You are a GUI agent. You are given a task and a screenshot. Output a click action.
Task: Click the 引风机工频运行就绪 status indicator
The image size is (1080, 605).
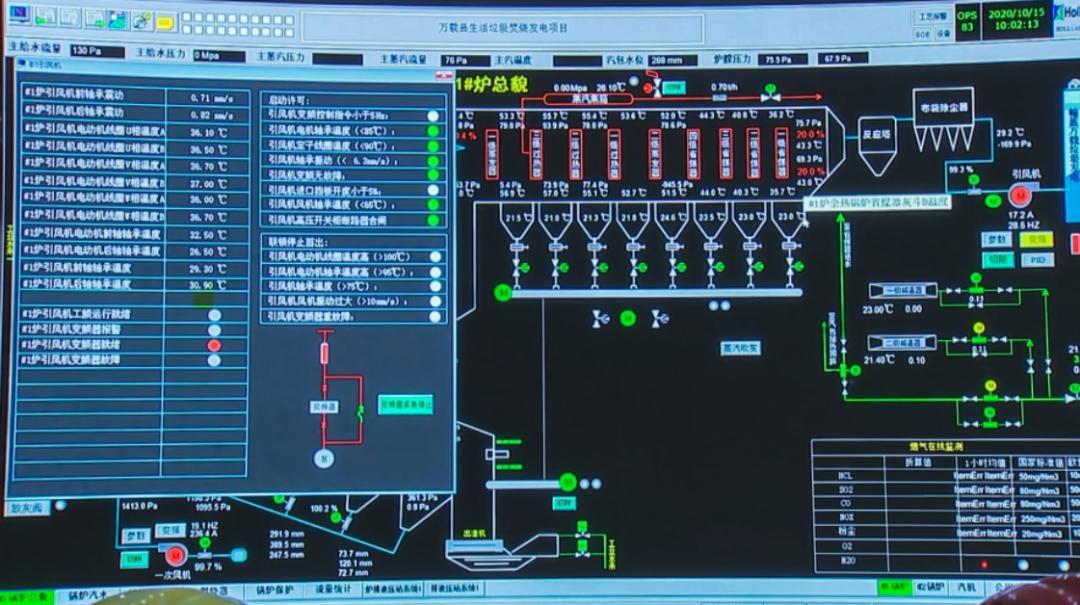[214, 314]
